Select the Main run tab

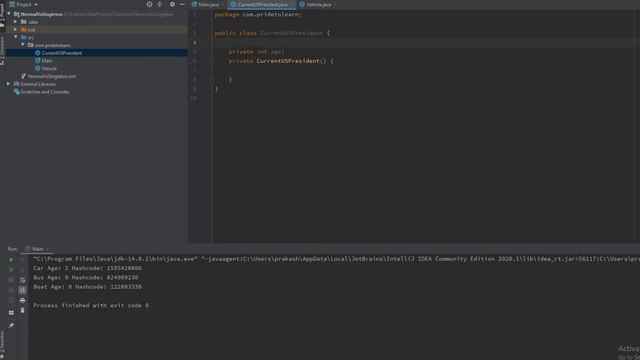37,249
